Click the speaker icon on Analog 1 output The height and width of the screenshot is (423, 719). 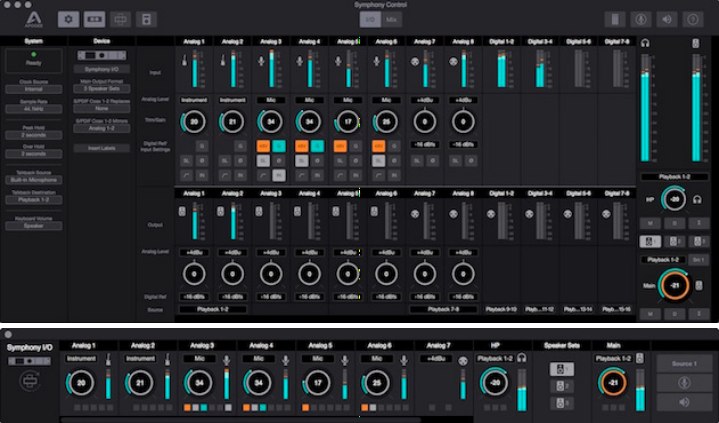pyautogui.click(x=182, y=212)
